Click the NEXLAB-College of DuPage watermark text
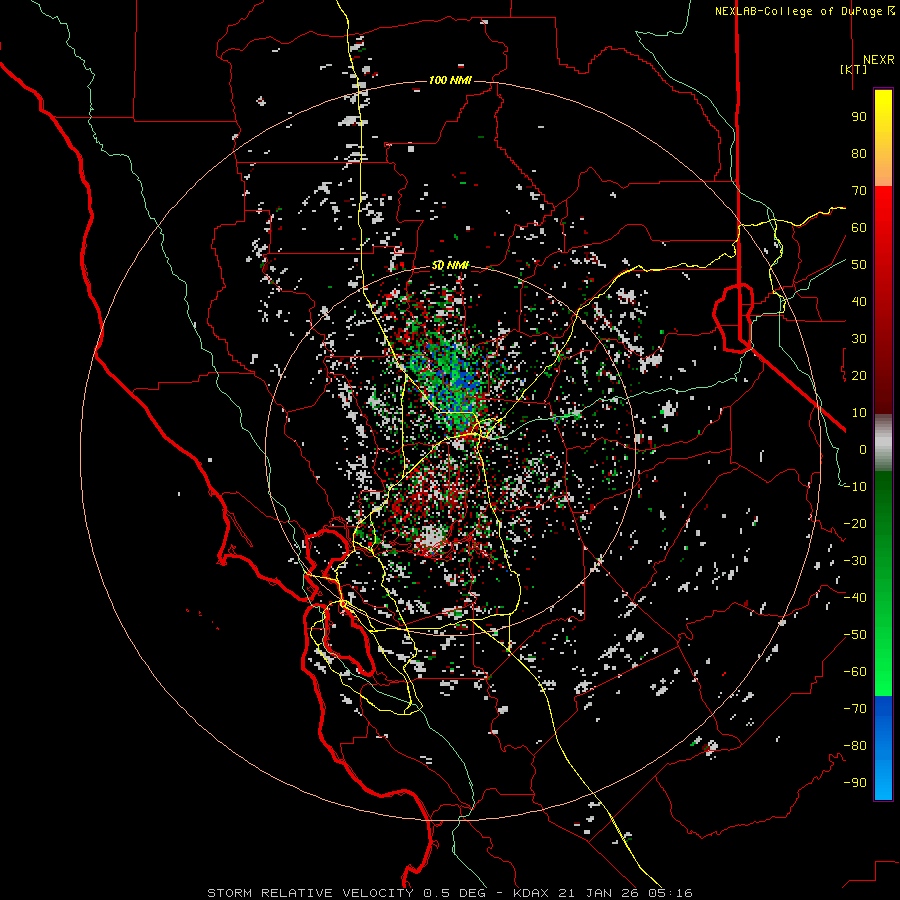 tap(798, 11)
